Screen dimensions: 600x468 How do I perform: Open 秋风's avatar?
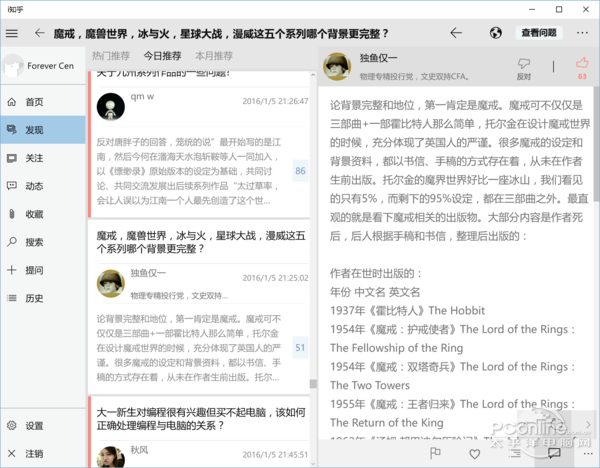point(111,457)
